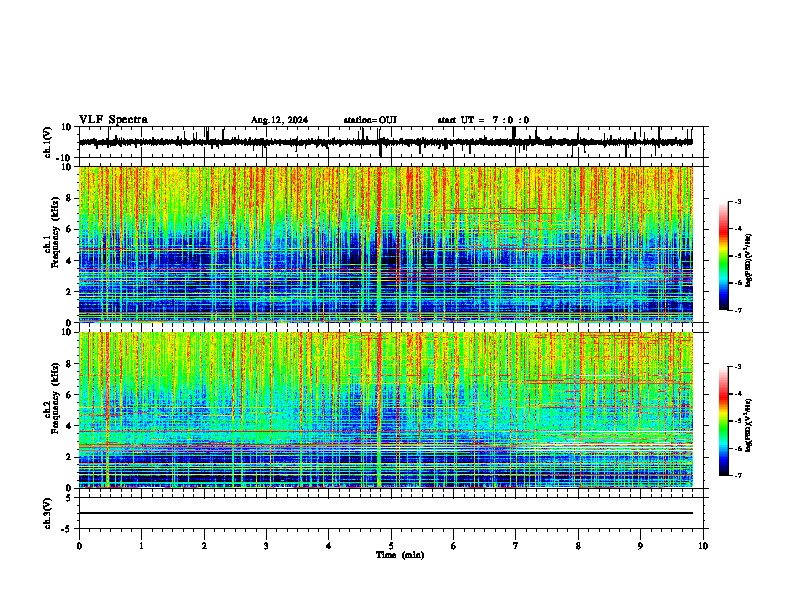792x612 pixels.
Task: Click inside the ch.1 spectrogram plot
Action: pos(385,244)
